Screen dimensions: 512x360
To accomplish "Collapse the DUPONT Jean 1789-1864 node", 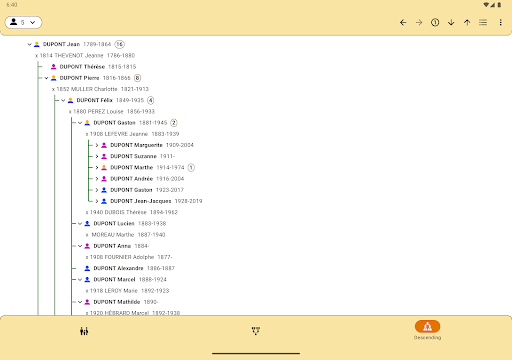I will [x=29, y=44].
